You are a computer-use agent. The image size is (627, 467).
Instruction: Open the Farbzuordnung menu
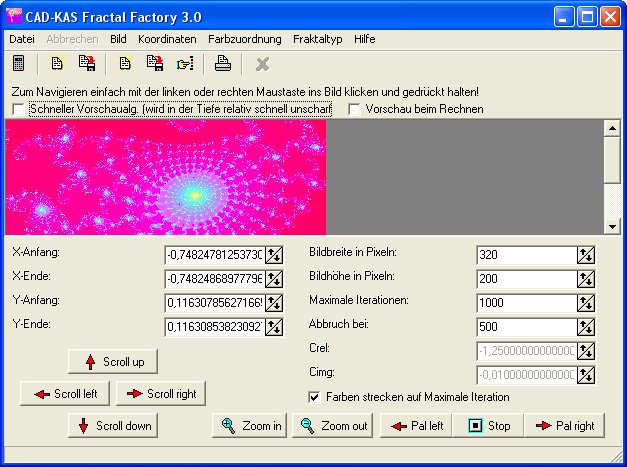coord(245,39)
